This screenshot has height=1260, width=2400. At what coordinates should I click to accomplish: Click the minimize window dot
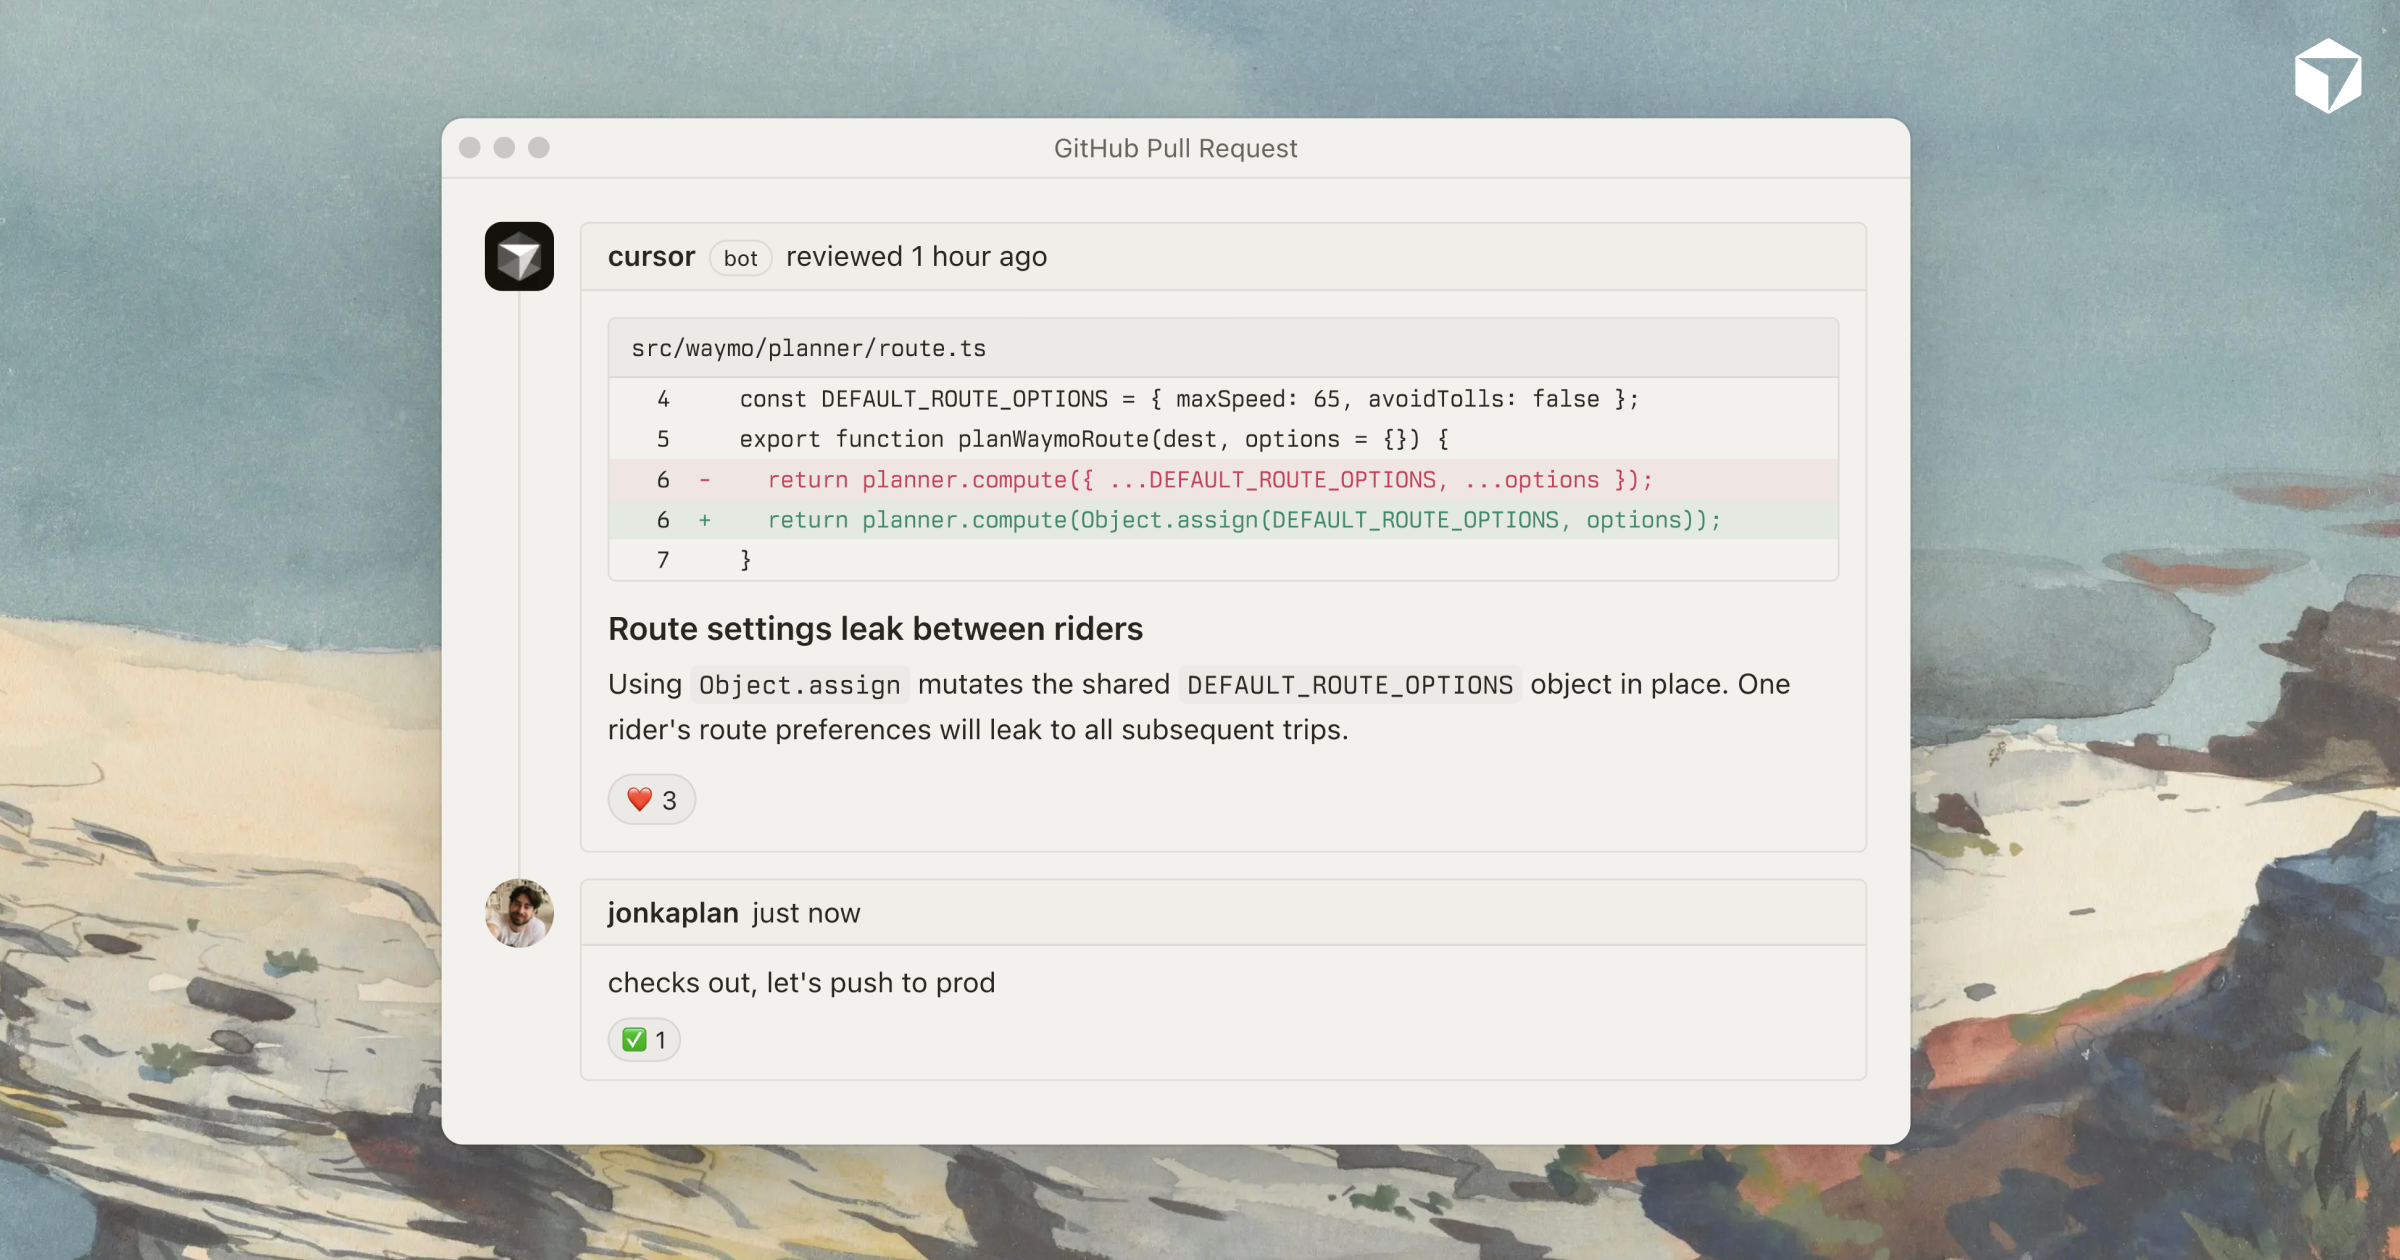click(504, 148)
